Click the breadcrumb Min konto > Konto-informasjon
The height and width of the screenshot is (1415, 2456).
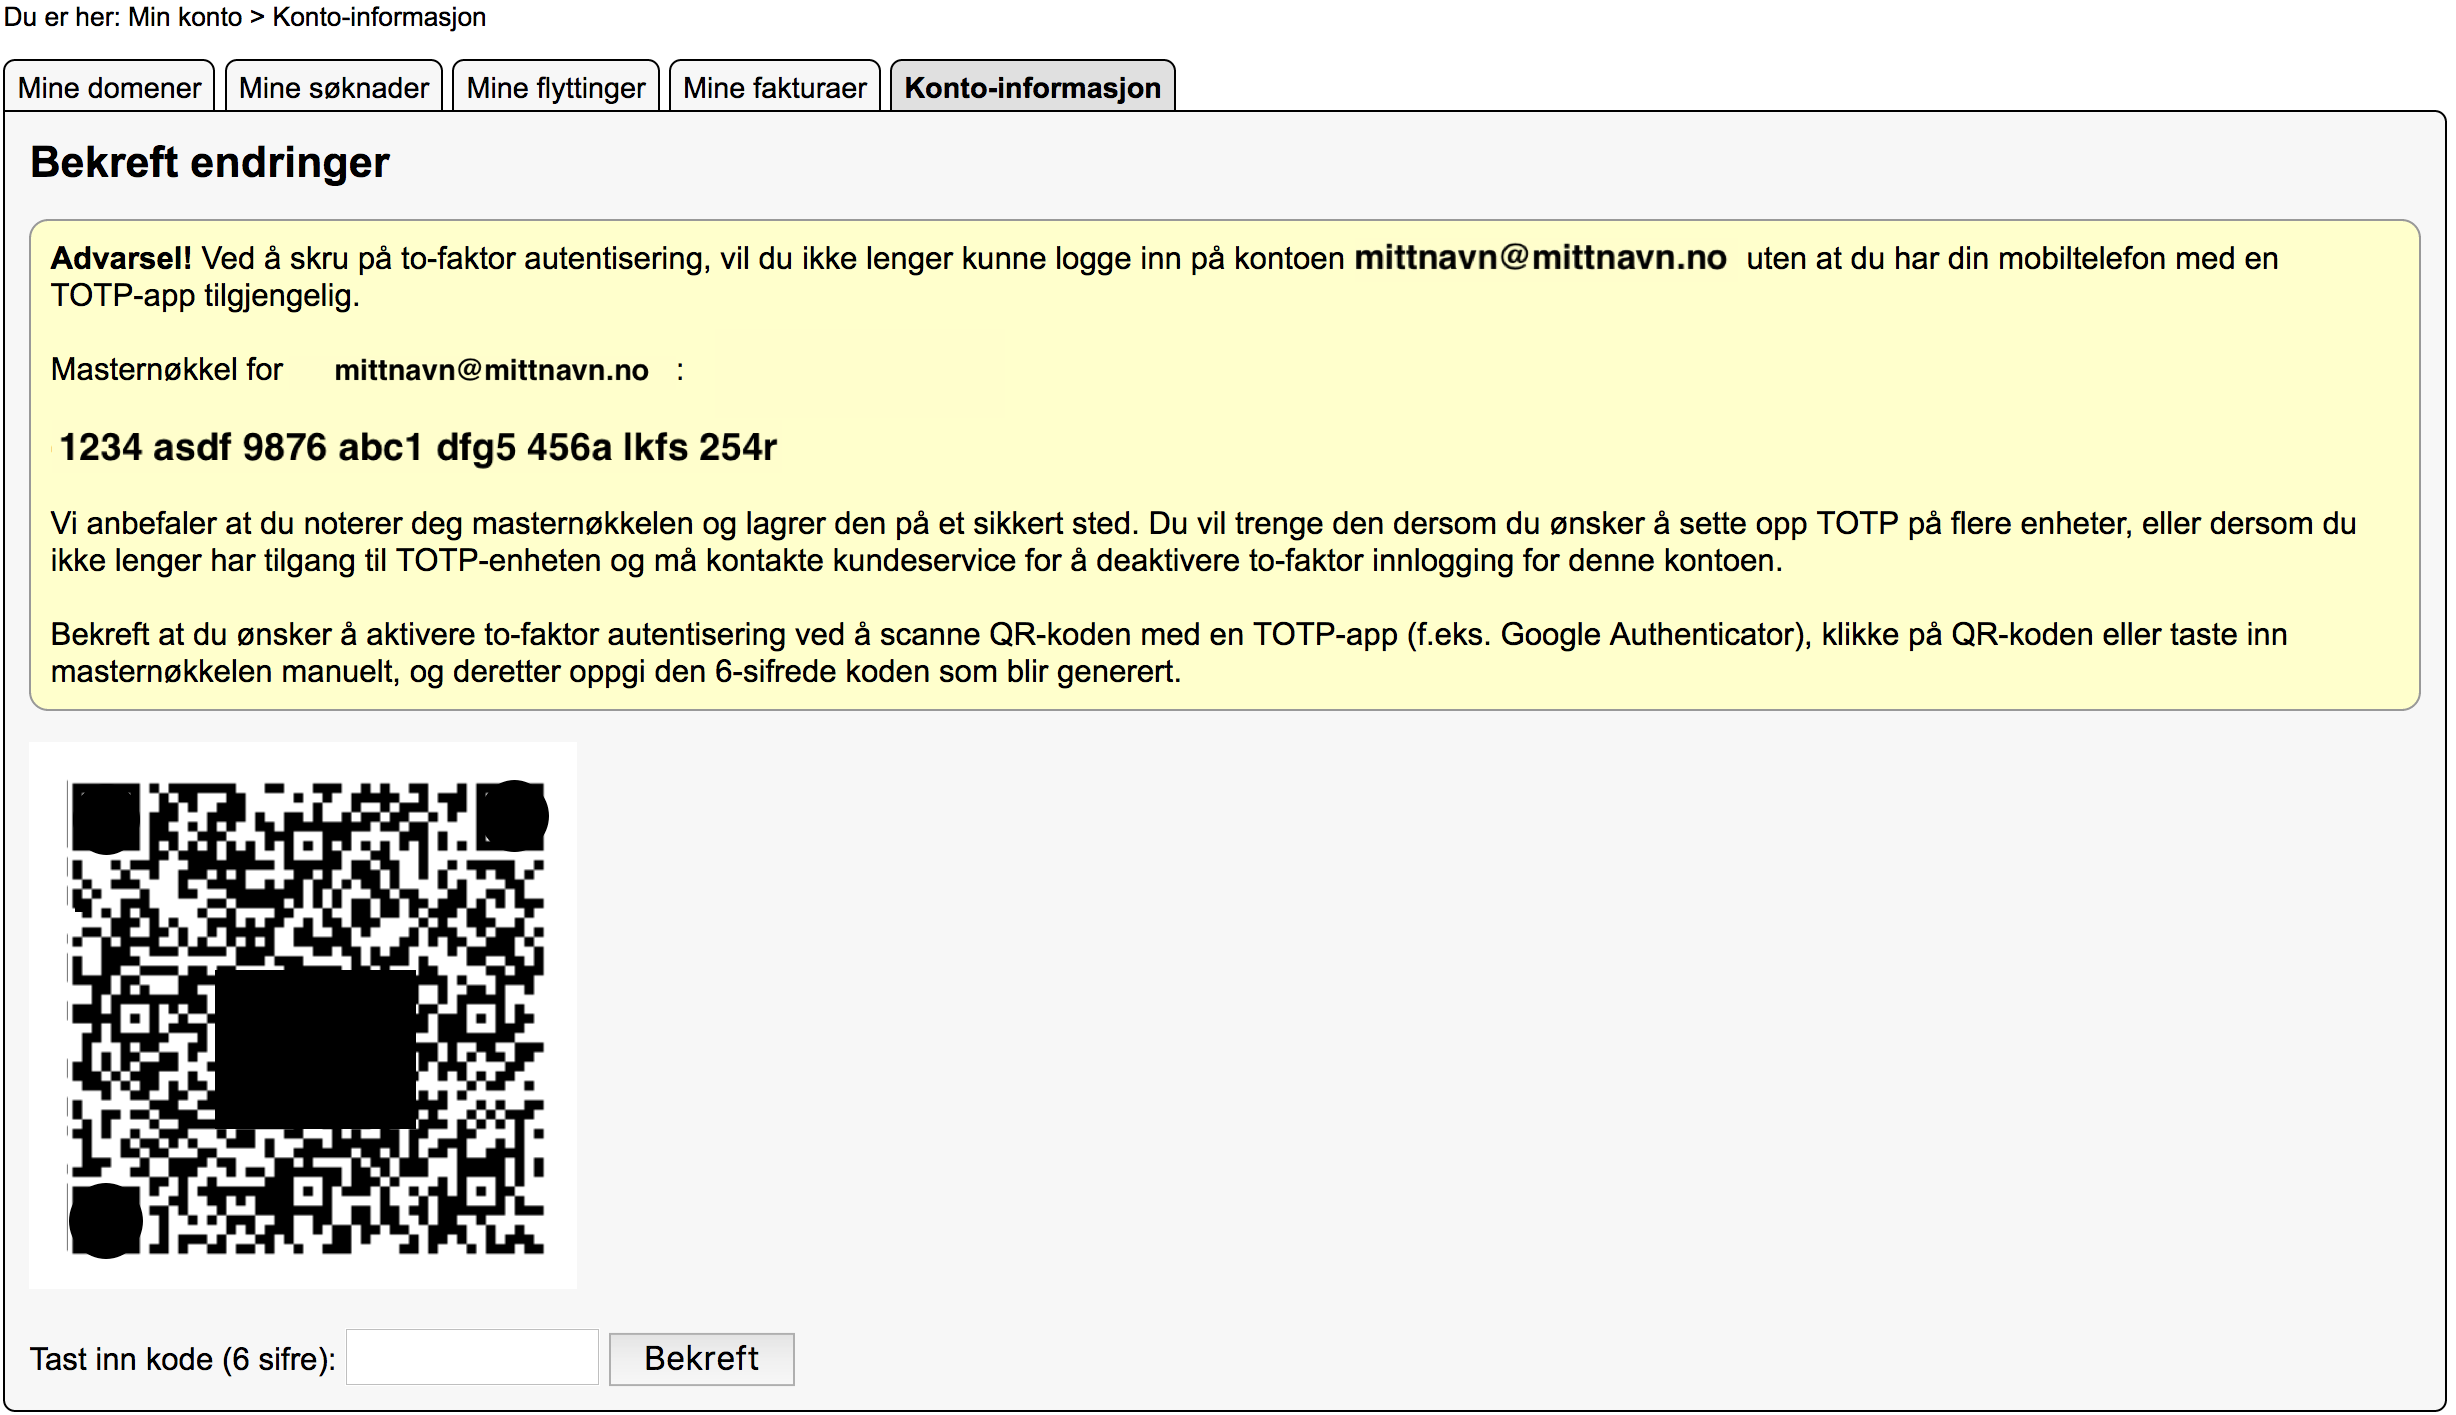(307, 17)
